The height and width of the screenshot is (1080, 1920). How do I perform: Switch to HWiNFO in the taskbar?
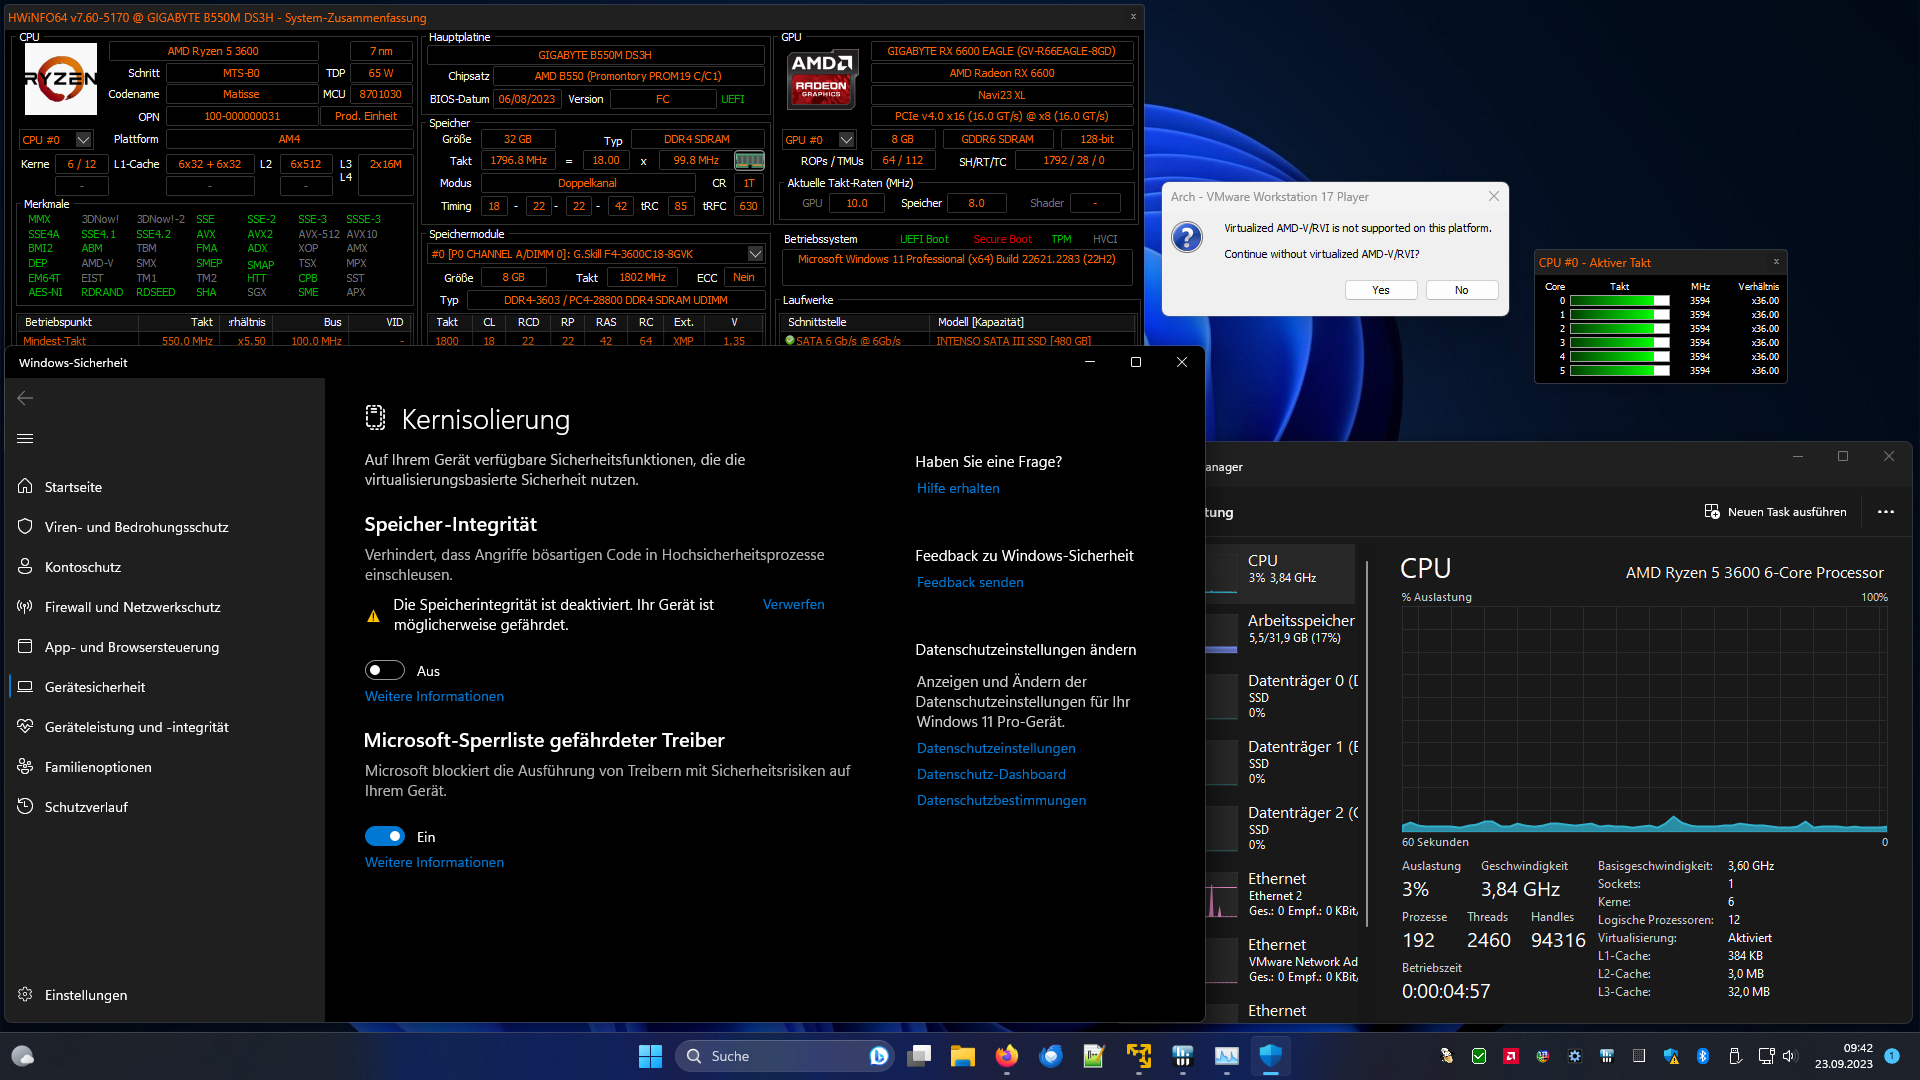pos(1183,1056)
